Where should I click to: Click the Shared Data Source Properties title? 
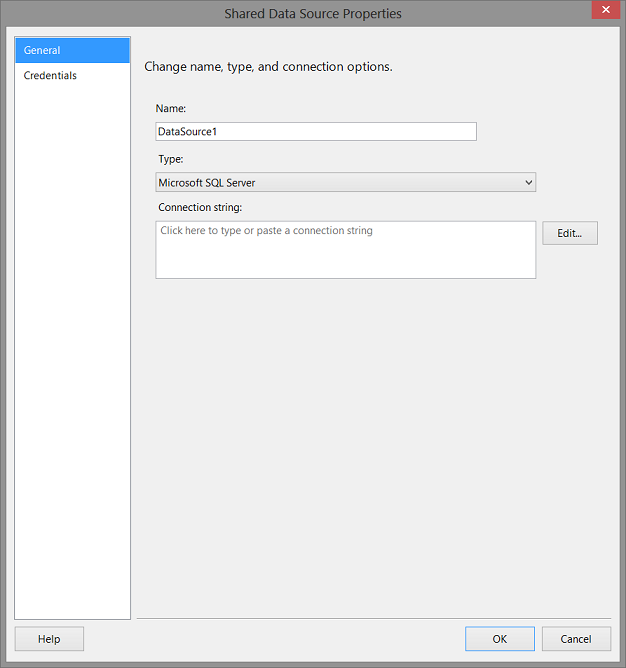pos(313,14)
